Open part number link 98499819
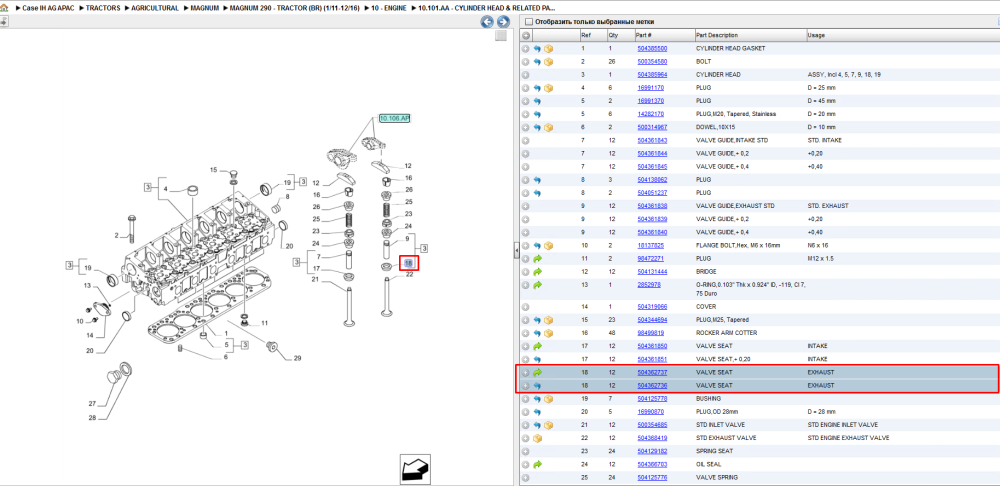The image size is (1000, 486). point(652,333)
